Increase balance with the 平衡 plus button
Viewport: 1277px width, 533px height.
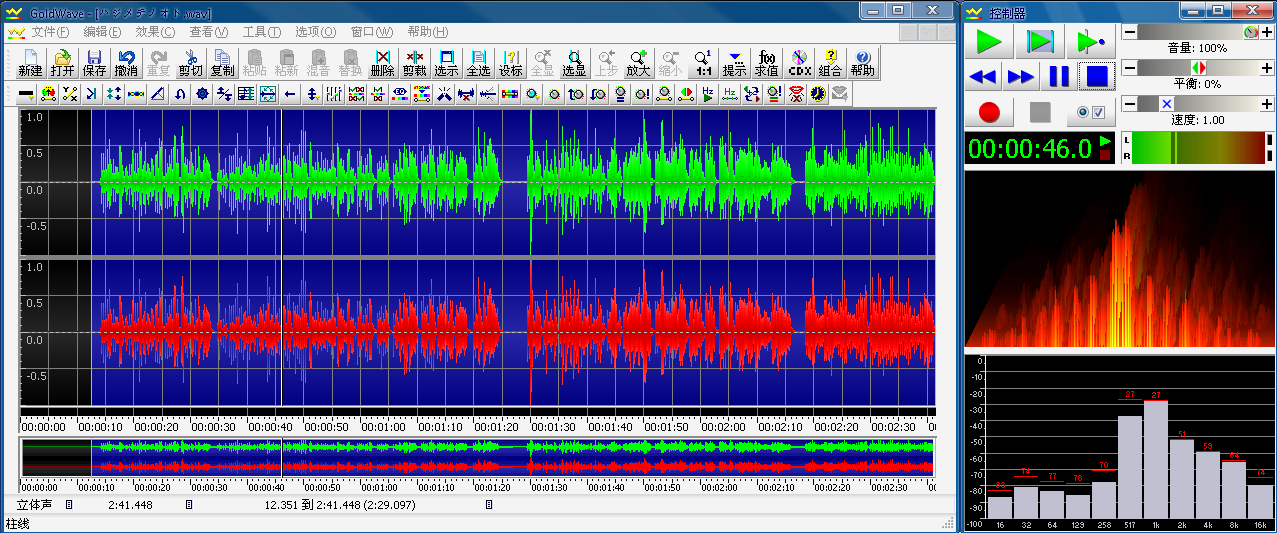coord(1267,68)
